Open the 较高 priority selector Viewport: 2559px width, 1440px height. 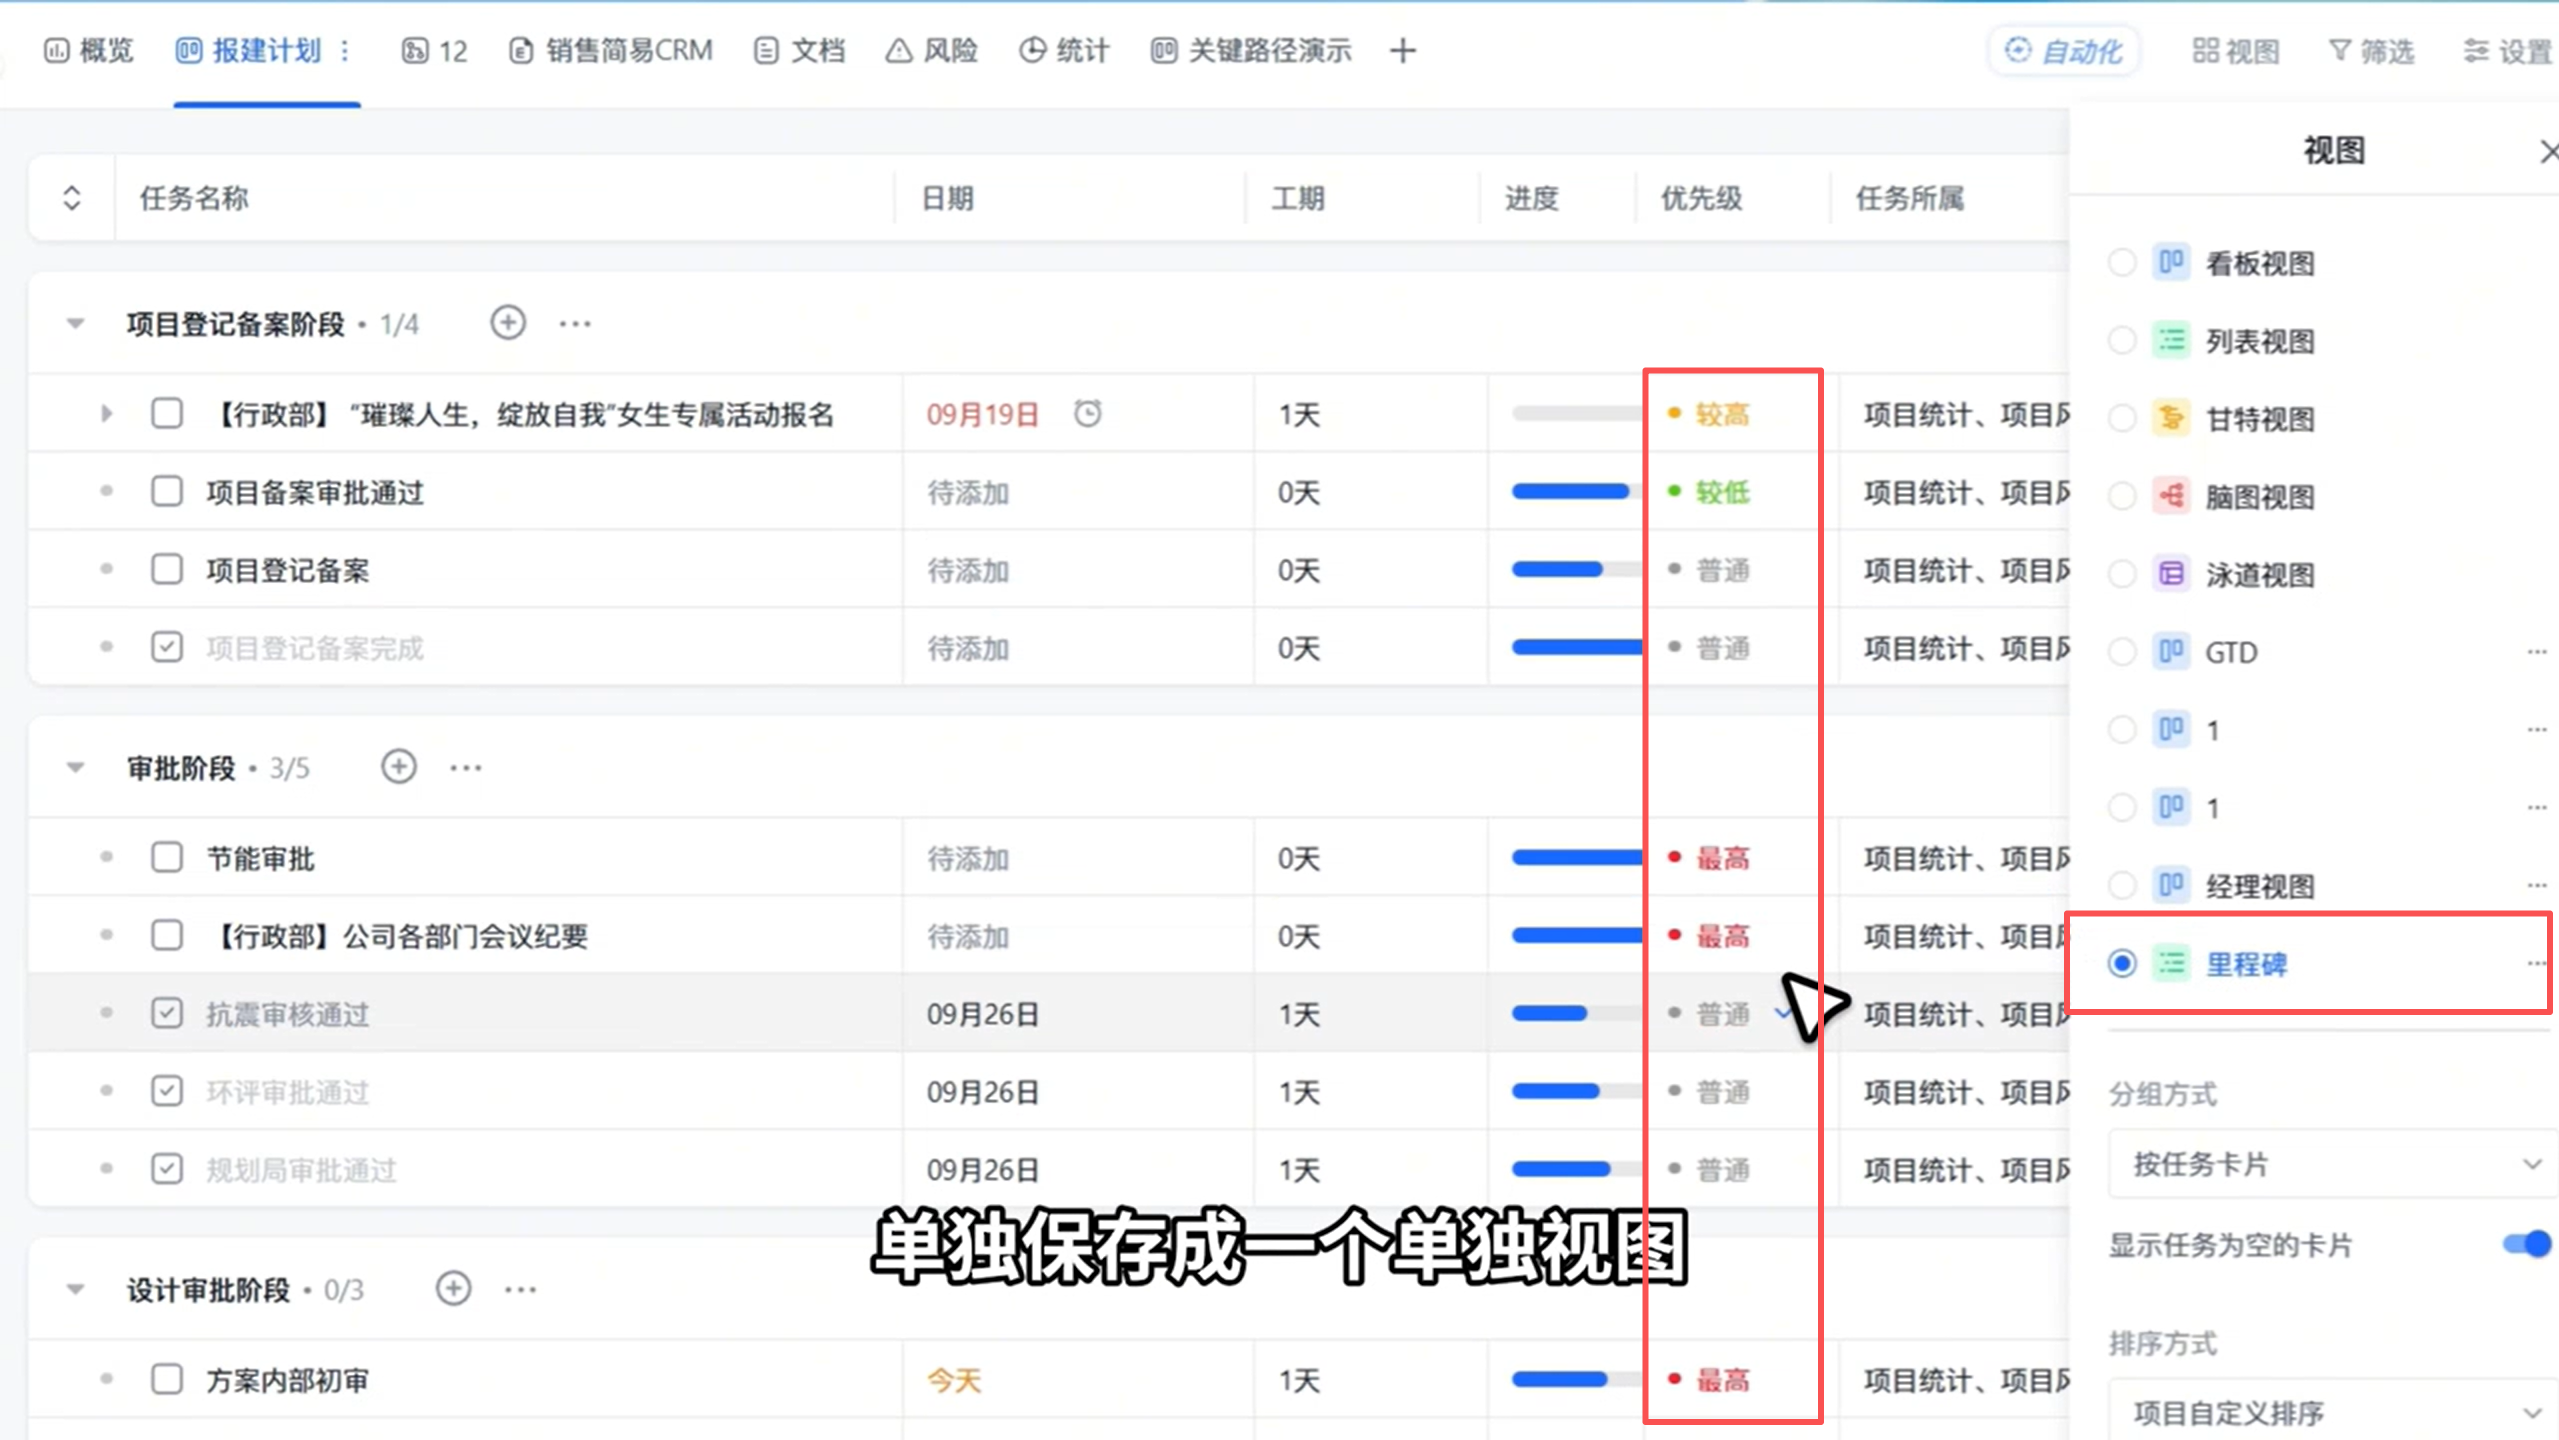coord(1709,414)
